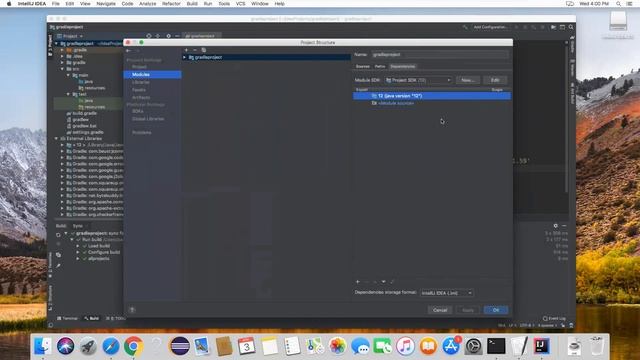The image size is (640, 360).
Task: Switch to the Sources tab
Action: (x=362, y=67)
